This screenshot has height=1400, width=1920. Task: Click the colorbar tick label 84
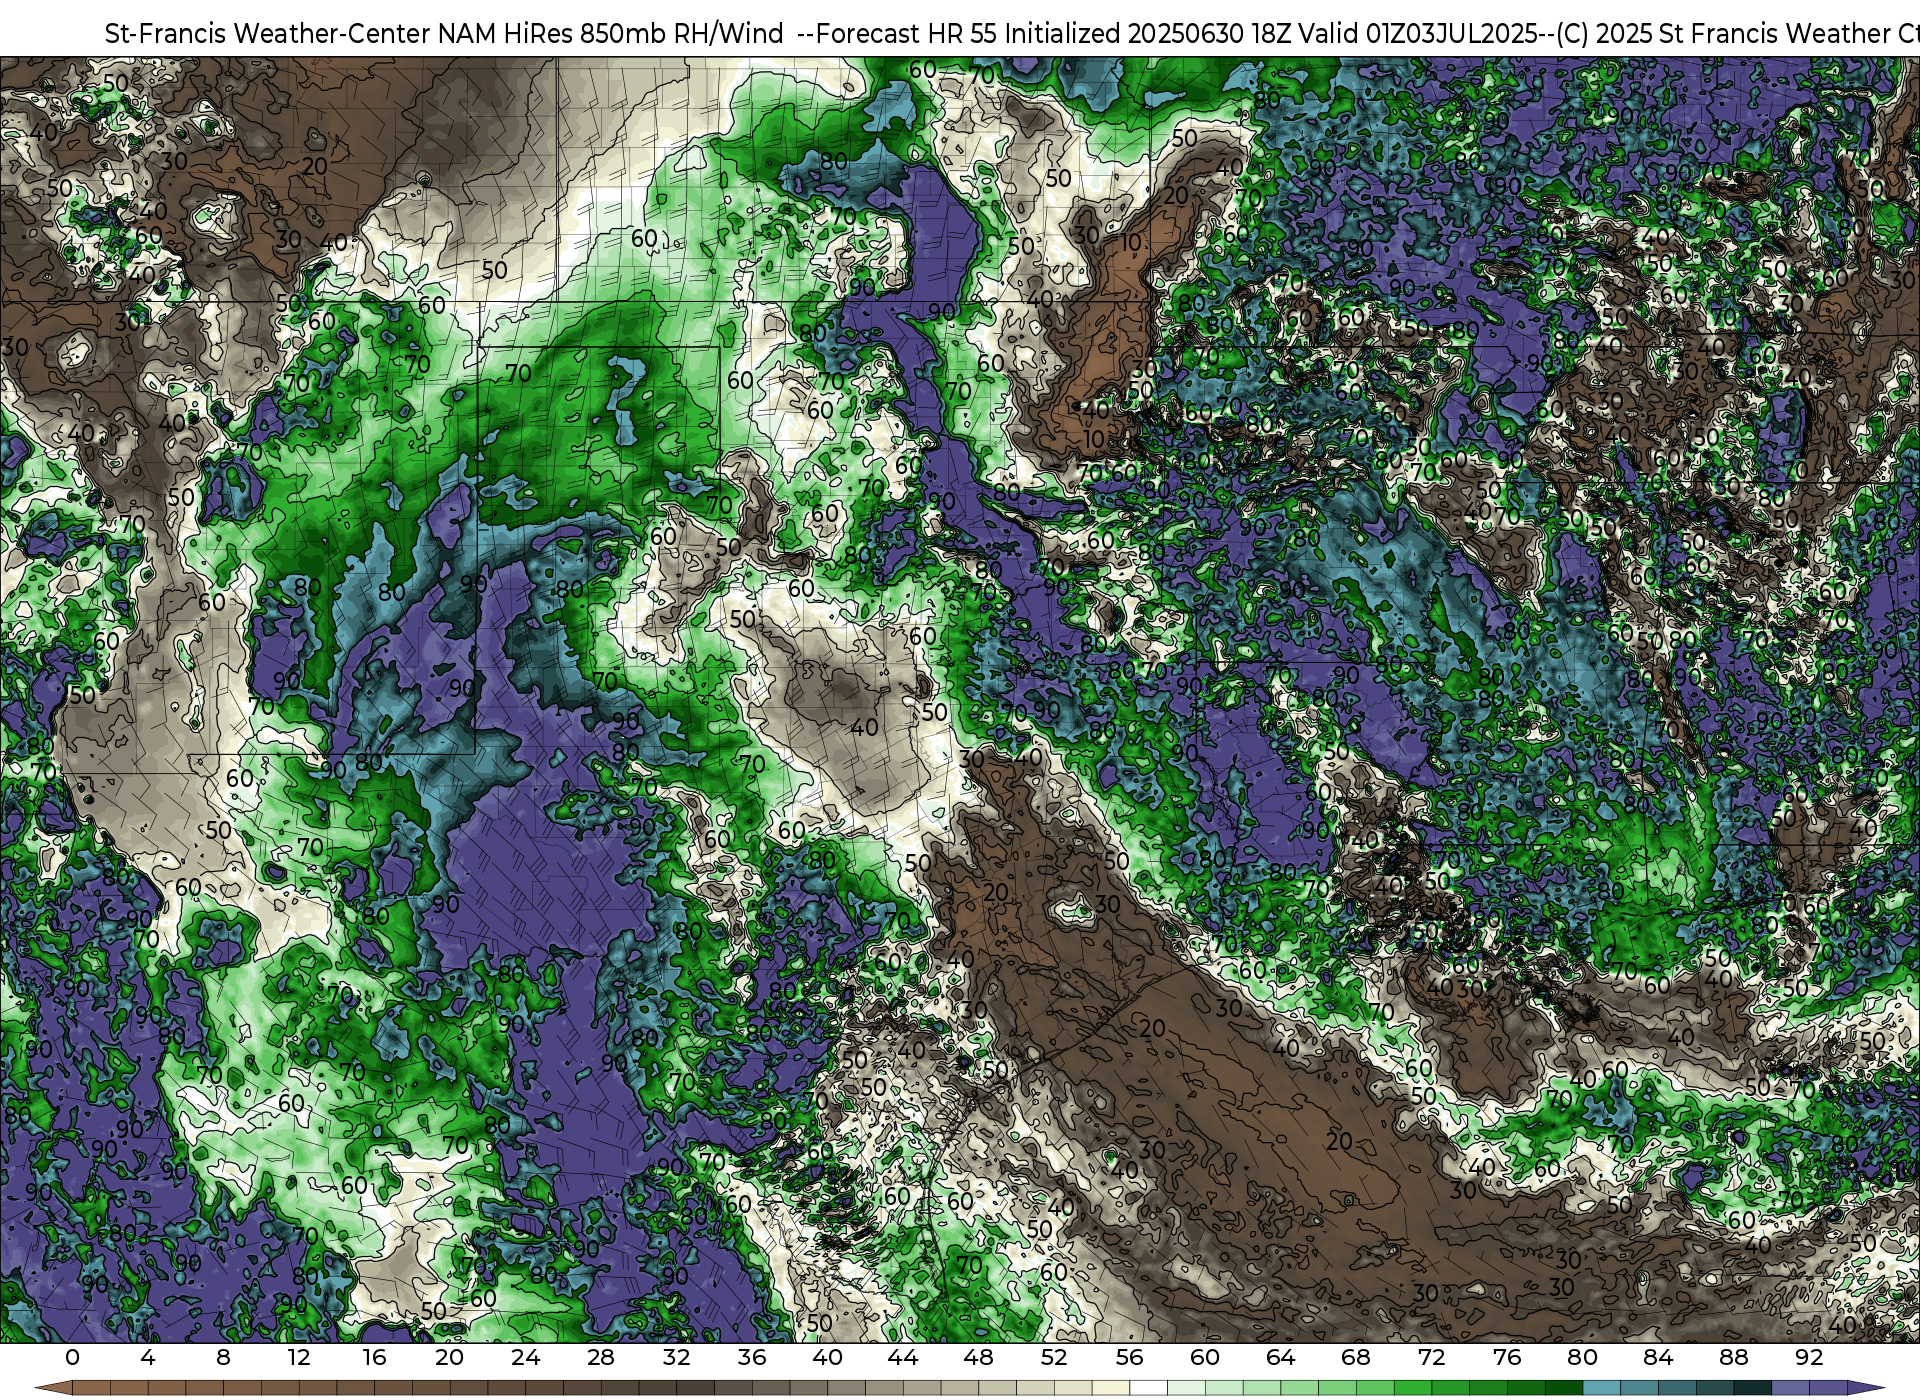click(x=1658, y=1357)
